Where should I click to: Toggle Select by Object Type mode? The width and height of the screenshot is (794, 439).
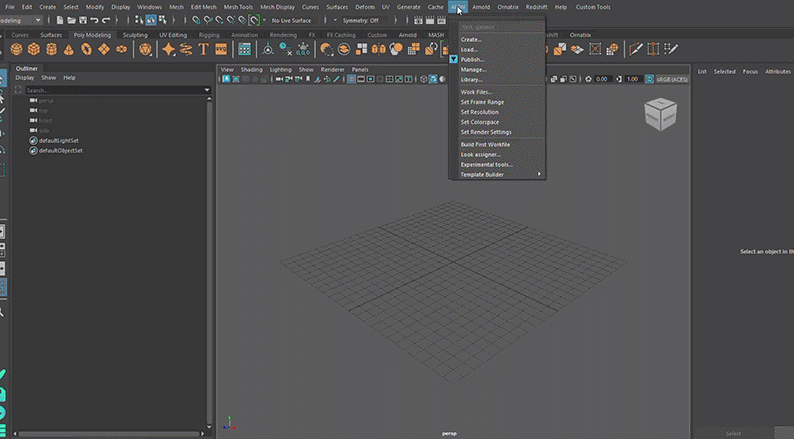151,20
